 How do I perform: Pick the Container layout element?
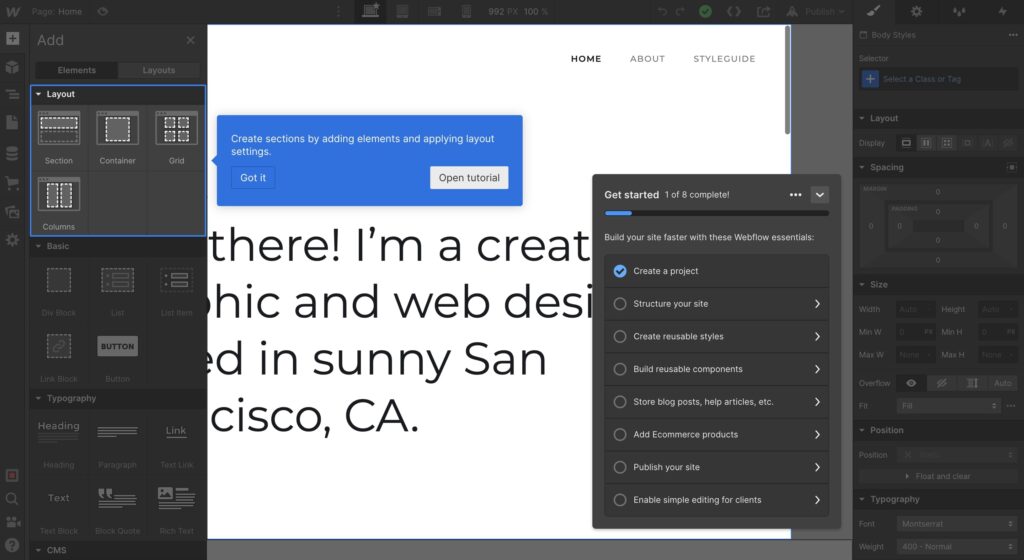click(x=117, y=130)
